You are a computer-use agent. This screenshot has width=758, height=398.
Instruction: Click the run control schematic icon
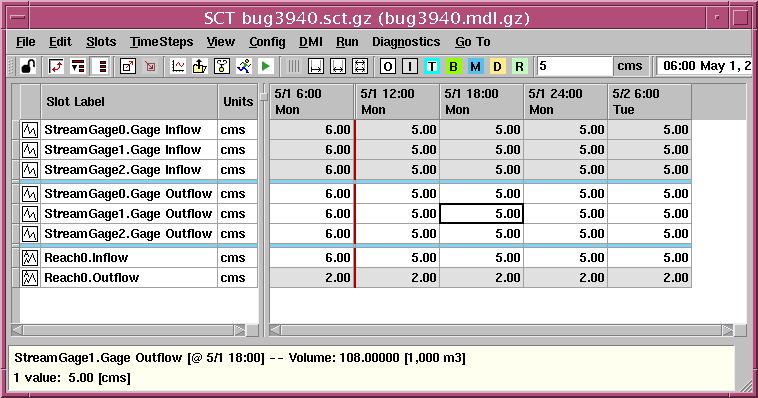[222, 66]
